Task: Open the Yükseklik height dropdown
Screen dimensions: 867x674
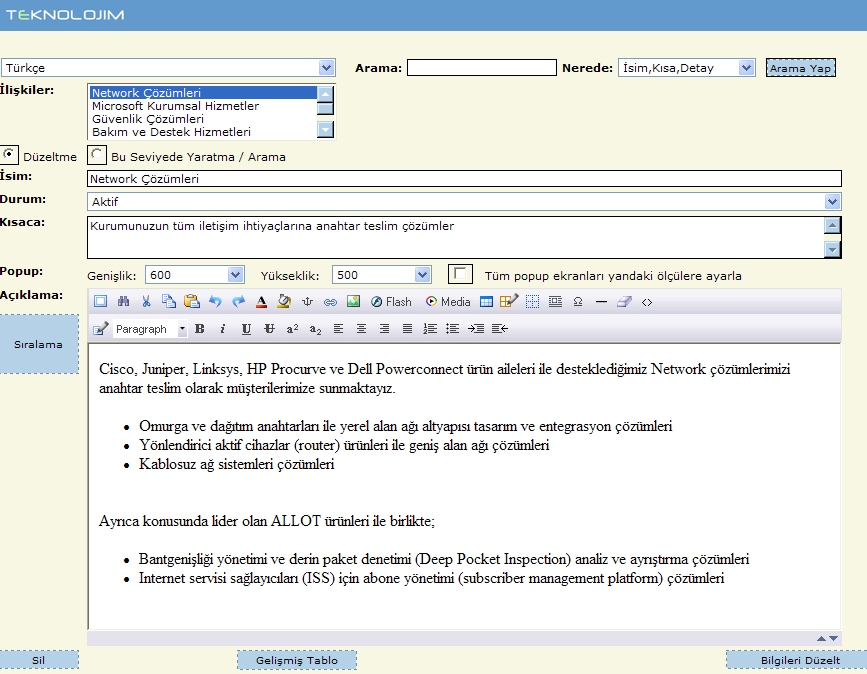Action: (382, 275)
